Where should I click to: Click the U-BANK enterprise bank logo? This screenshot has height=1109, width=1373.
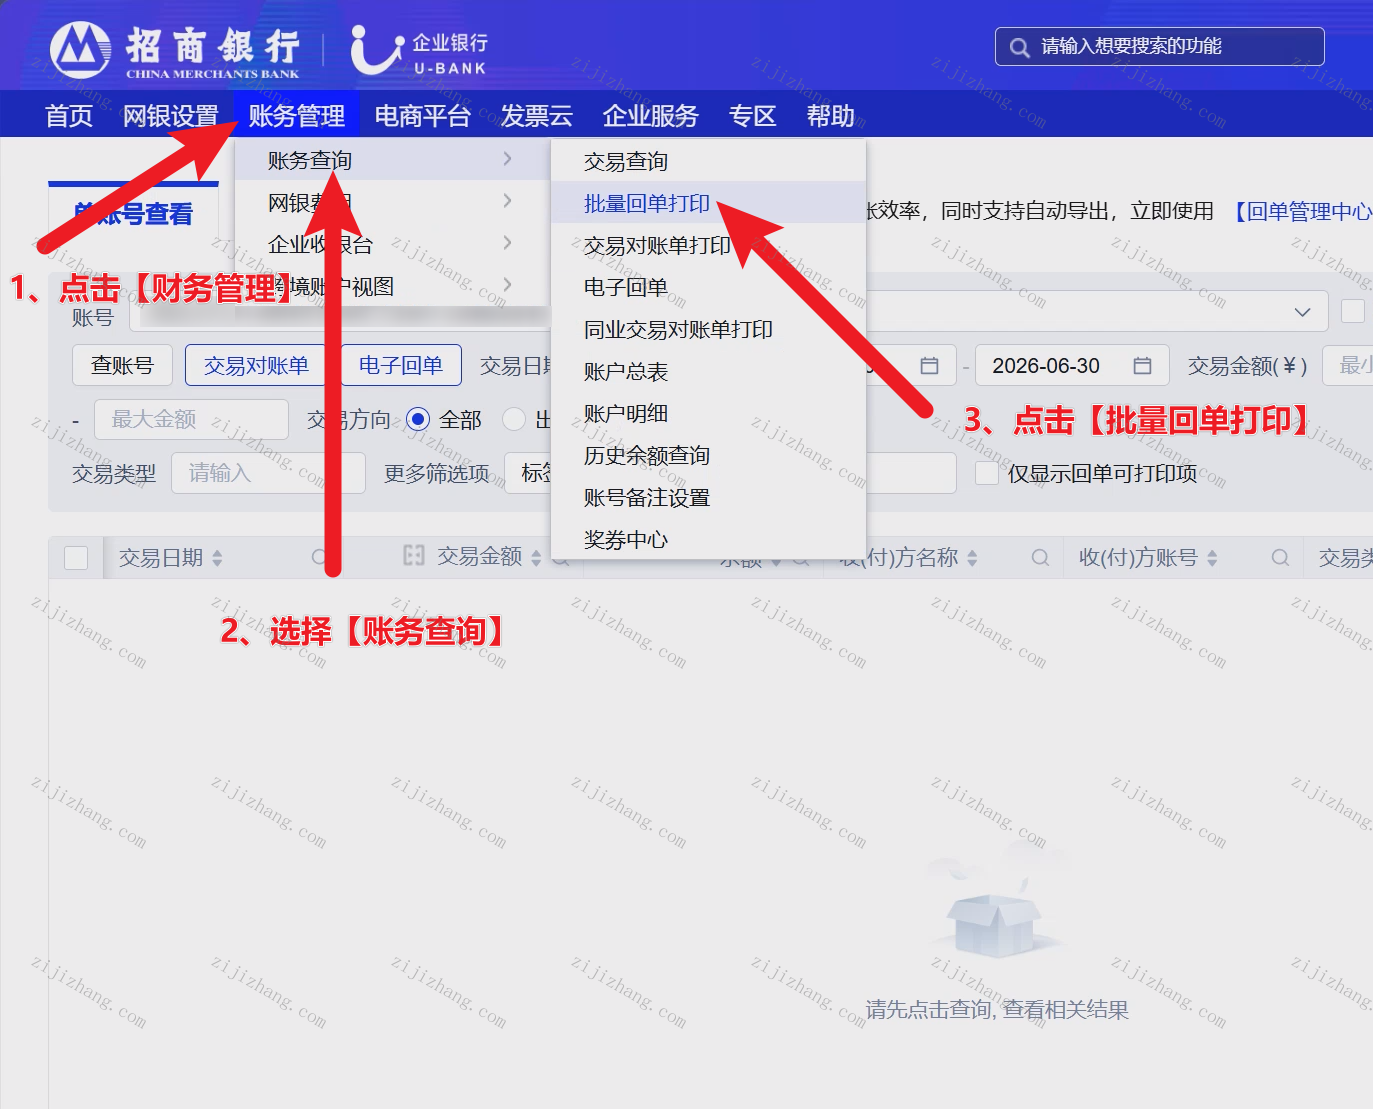click(420, 51)
